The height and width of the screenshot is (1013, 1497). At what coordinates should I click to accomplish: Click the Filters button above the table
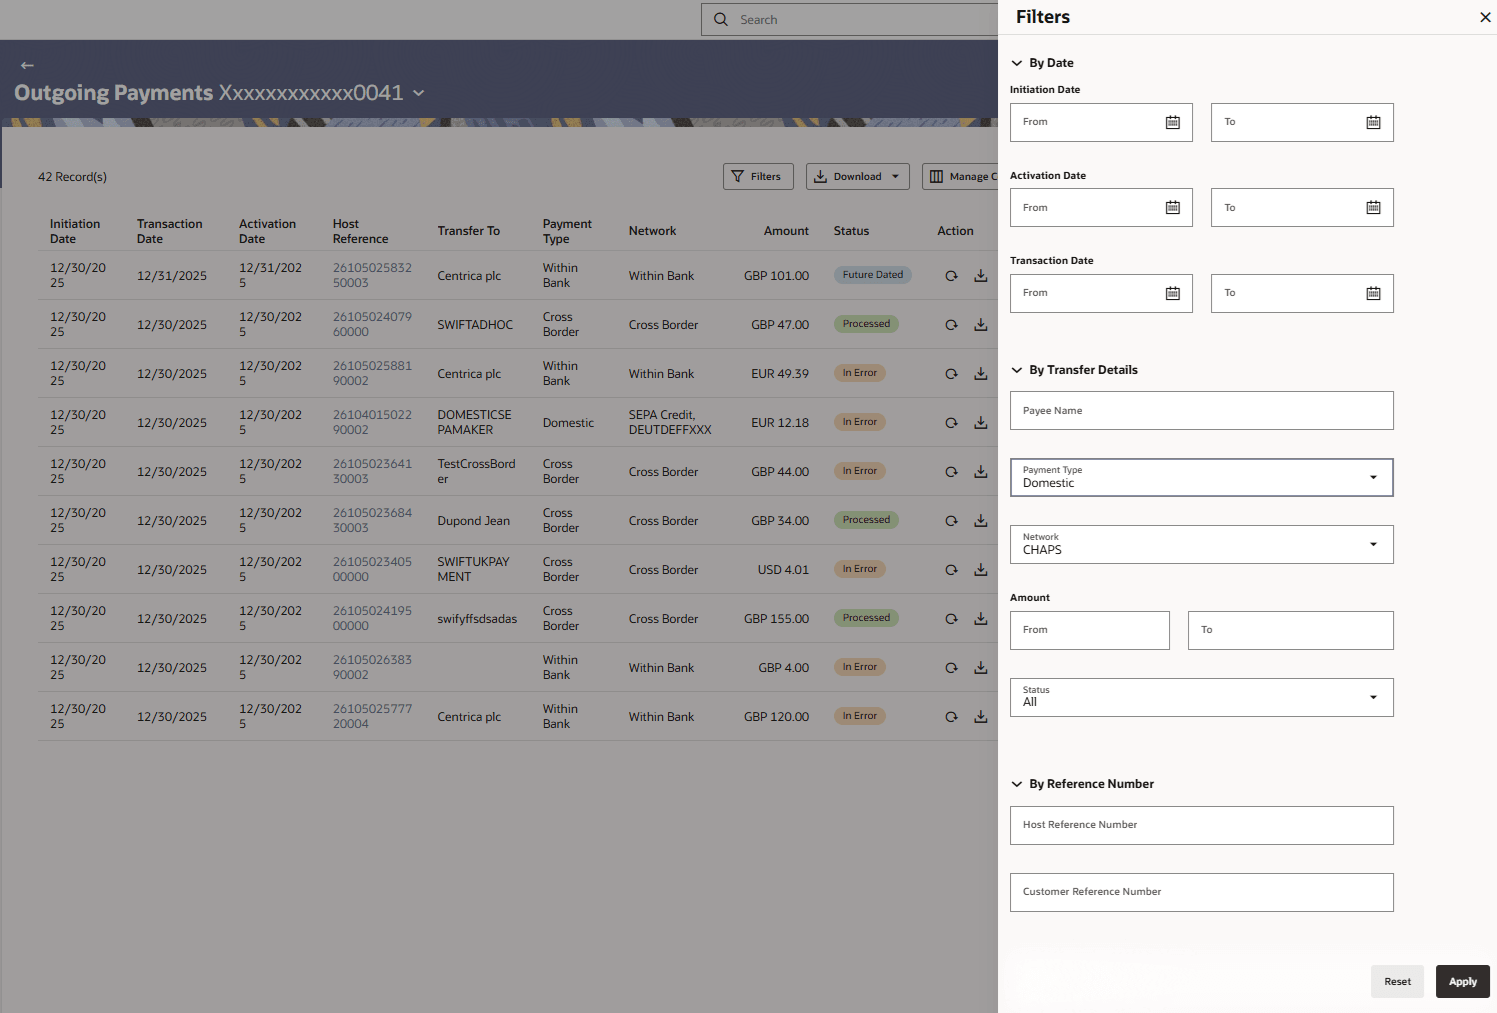tap(758, 177)
